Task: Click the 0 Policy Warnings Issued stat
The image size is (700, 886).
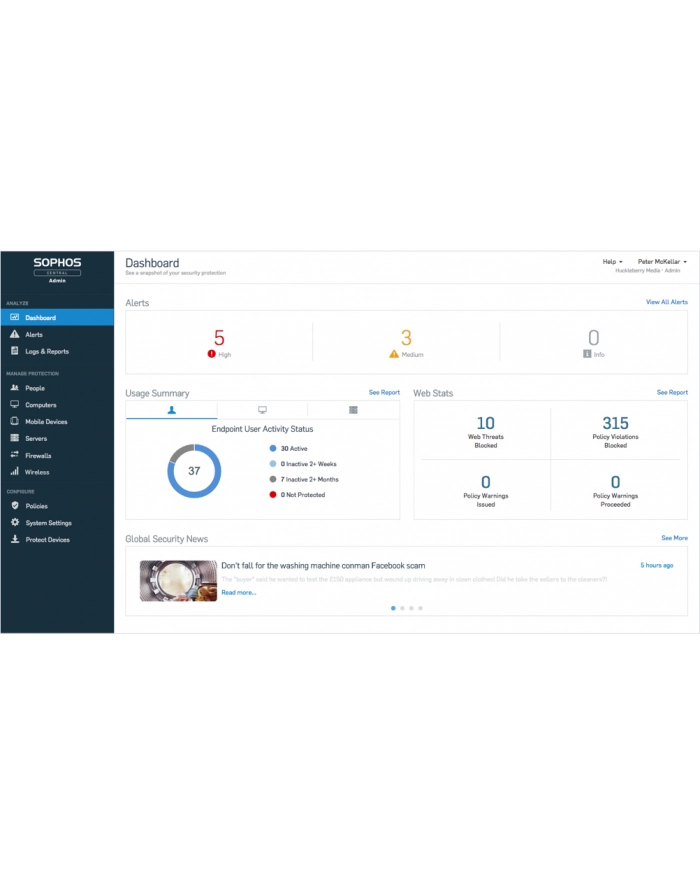Action: tap(485, 491)
